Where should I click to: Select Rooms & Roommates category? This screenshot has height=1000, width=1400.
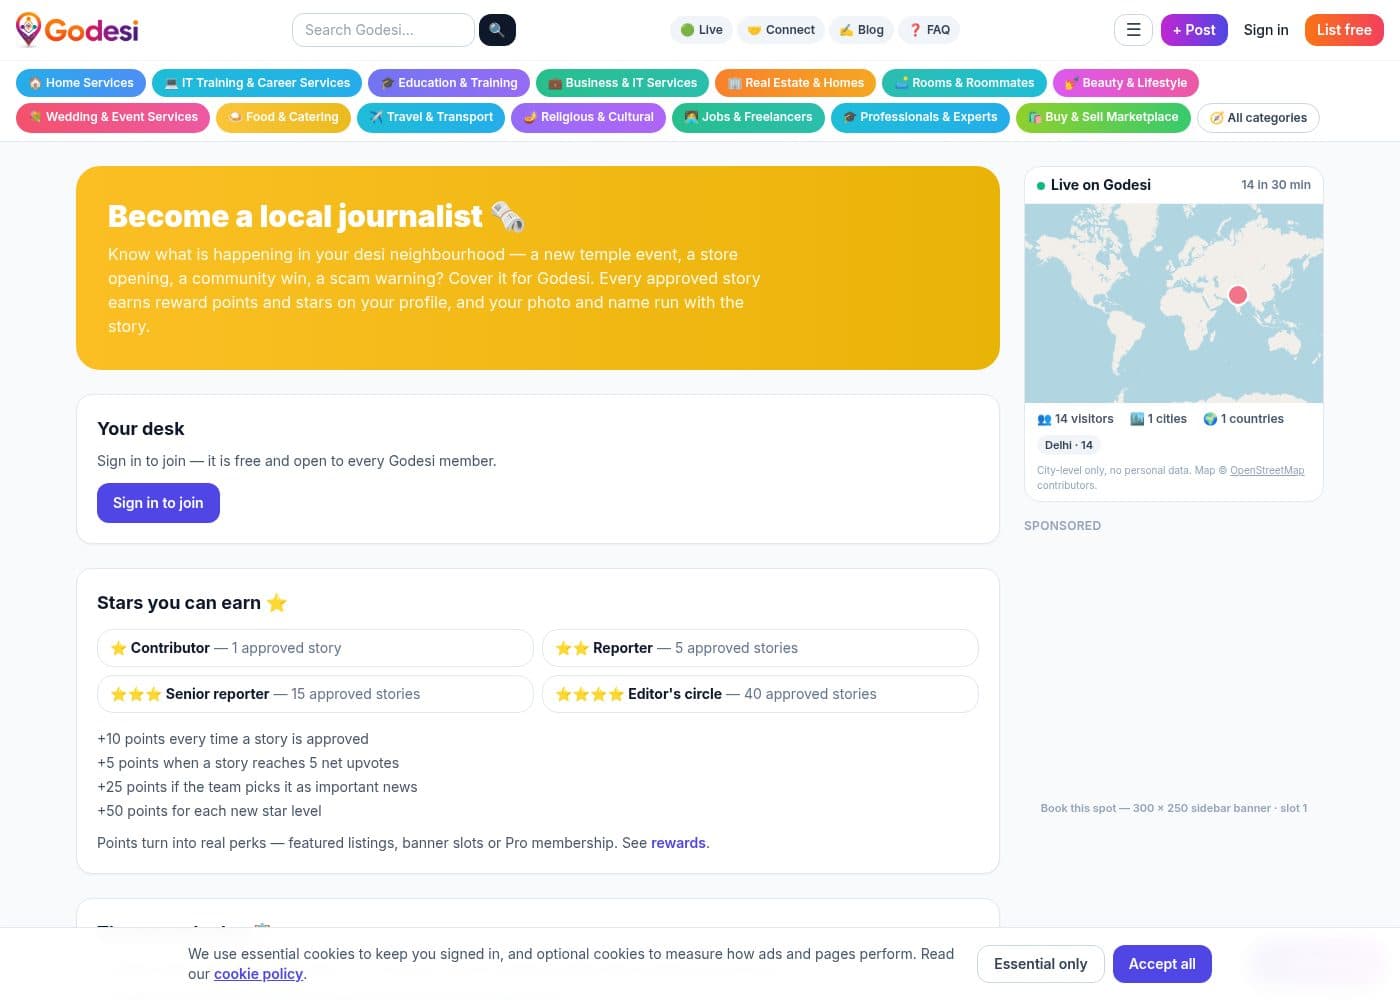point(964,83)
